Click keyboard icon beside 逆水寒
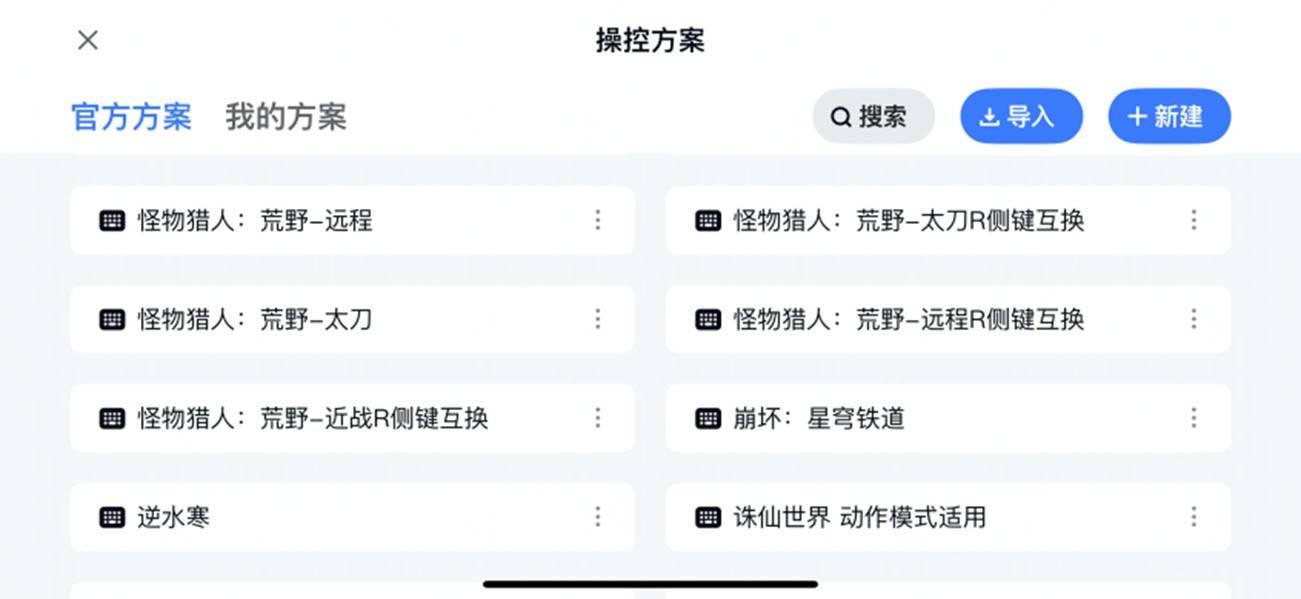 coord(112,518)
